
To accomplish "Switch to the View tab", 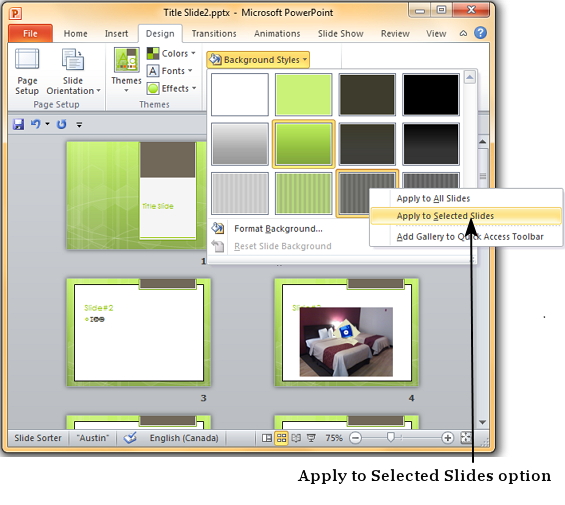I will tap(436, 34).
